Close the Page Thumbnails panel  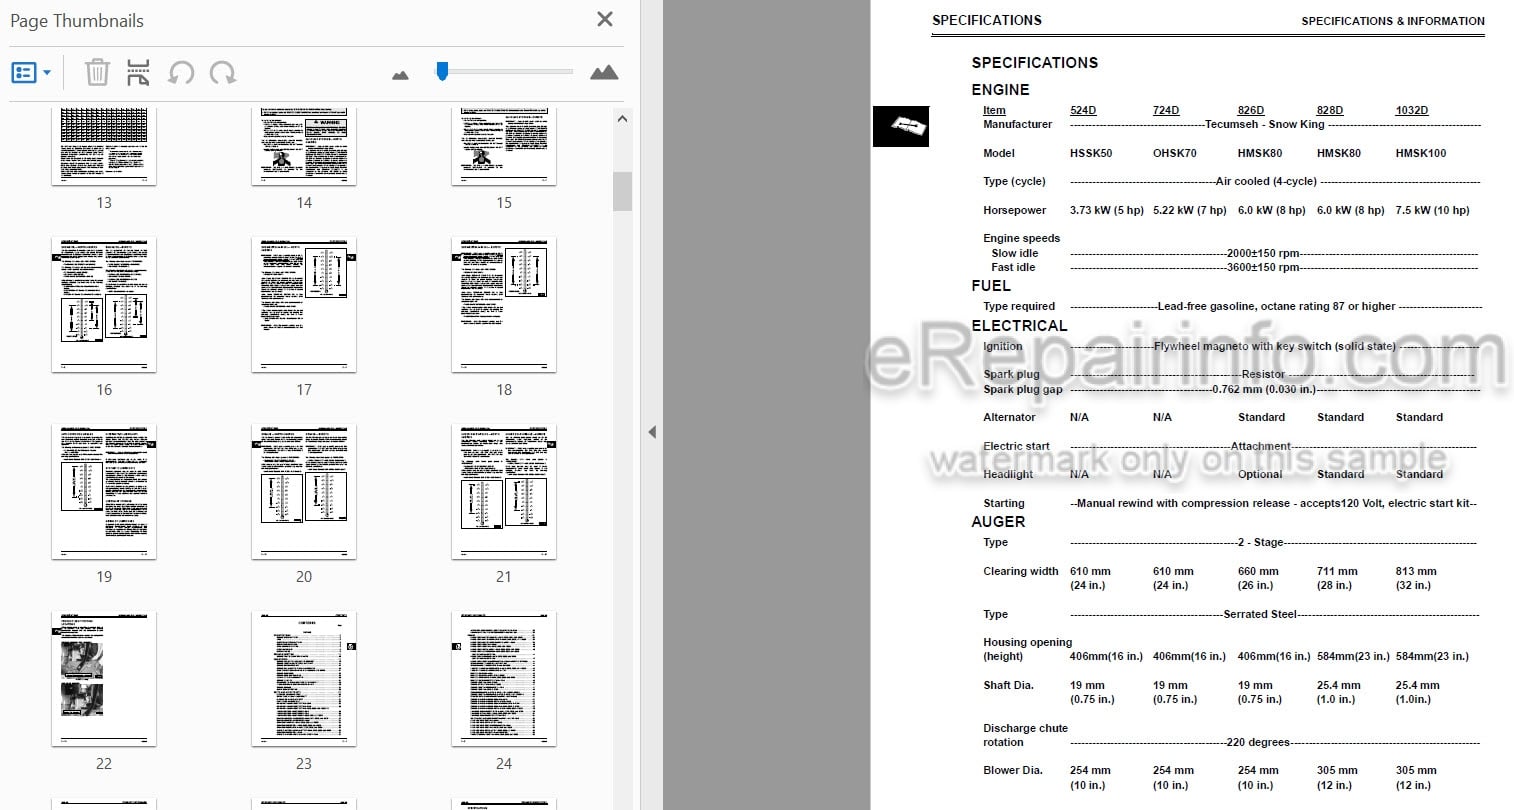coord(605,19)
